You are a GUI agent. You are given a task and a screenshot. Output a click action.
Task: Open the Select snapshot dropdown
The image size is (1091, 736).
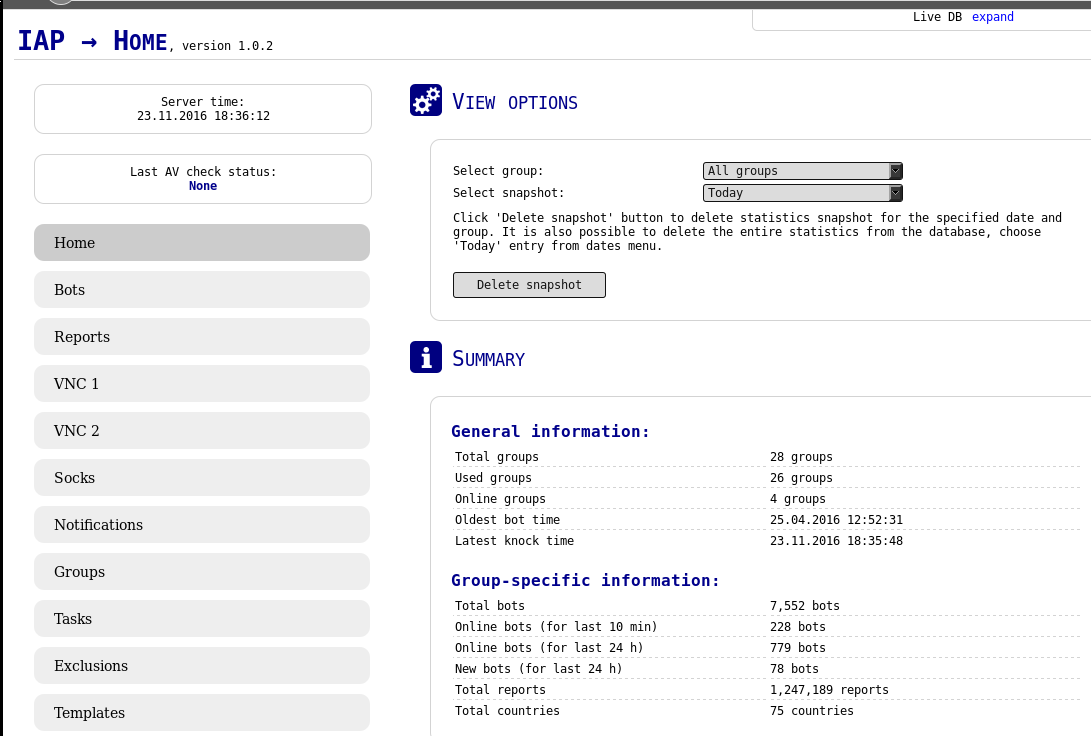802,193
